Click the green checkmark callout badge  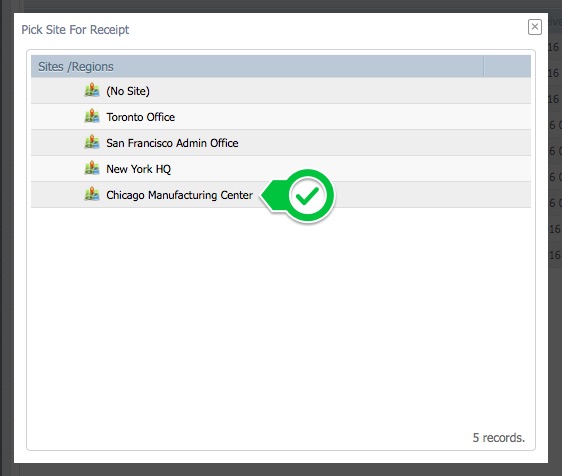(x=298, y=196)
